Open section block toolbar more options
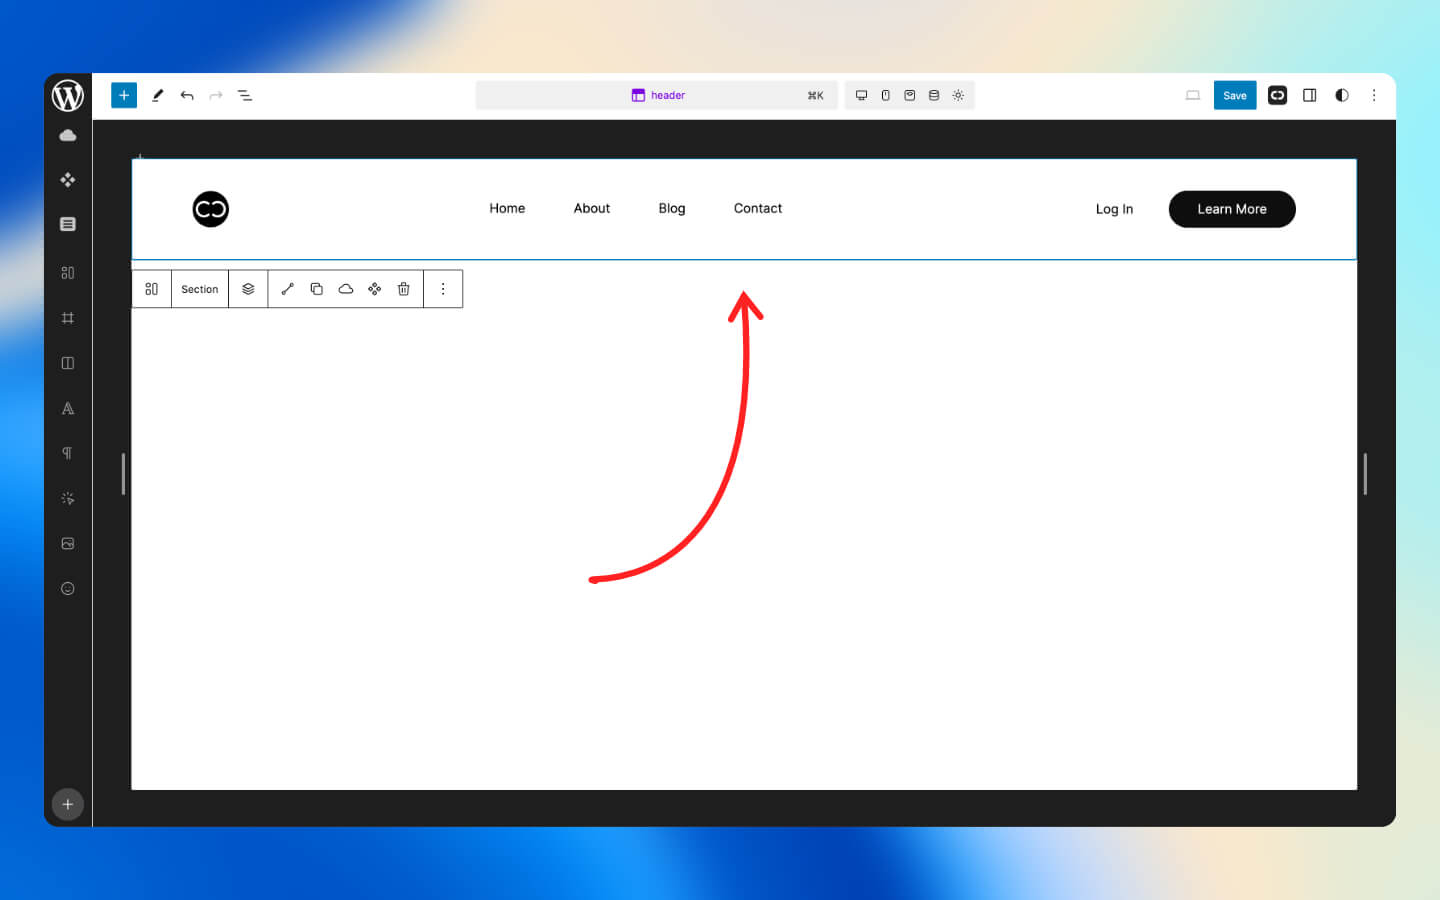This screenshot has height=900, width=1440. (x=443, y=289)
